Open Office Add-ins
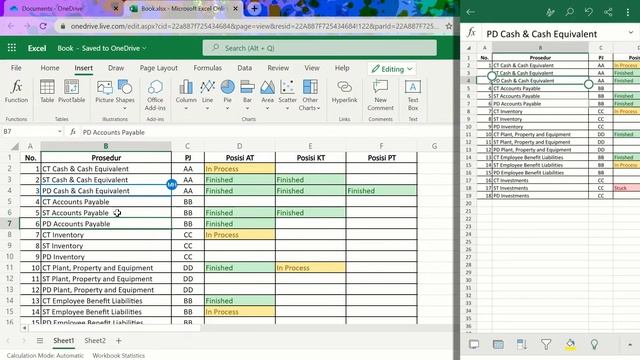Viewport: 640px width, 360px height. [x=155, y=96]
